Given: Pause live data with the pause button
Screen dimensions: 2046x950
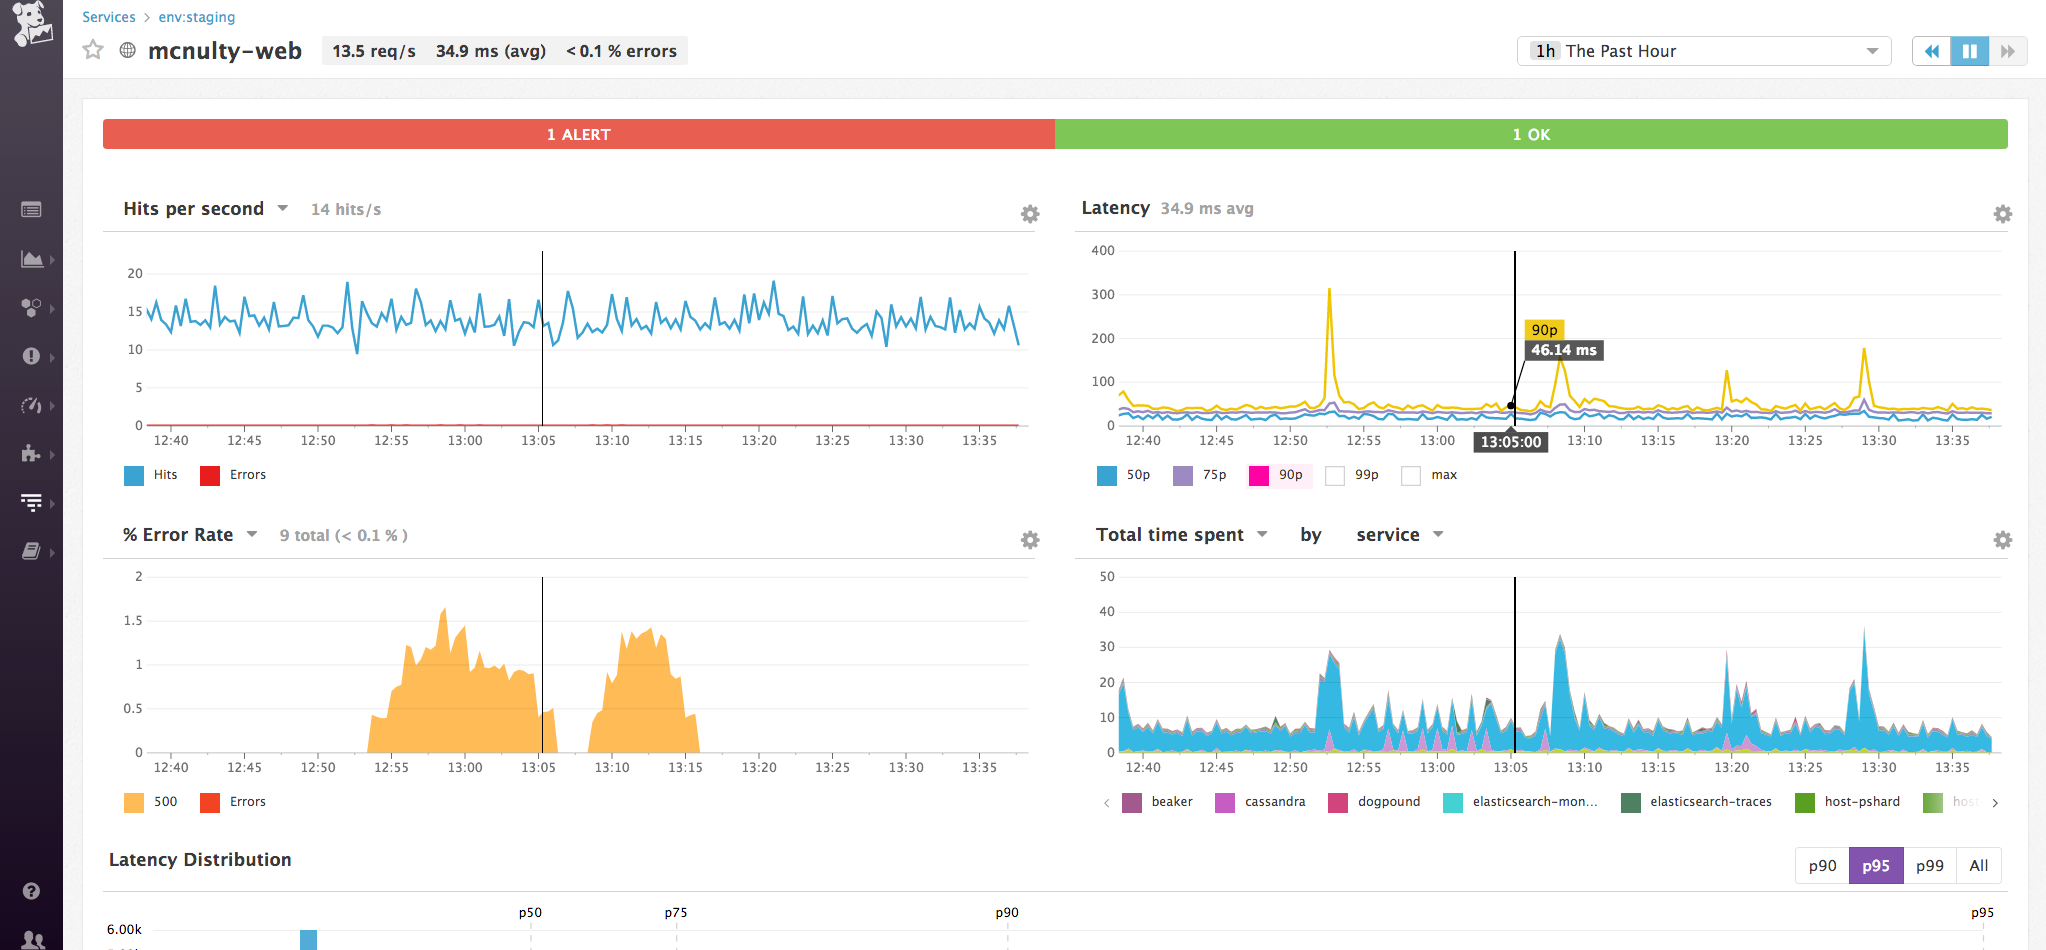Looking at the screenshot, I should point(1969,50).
